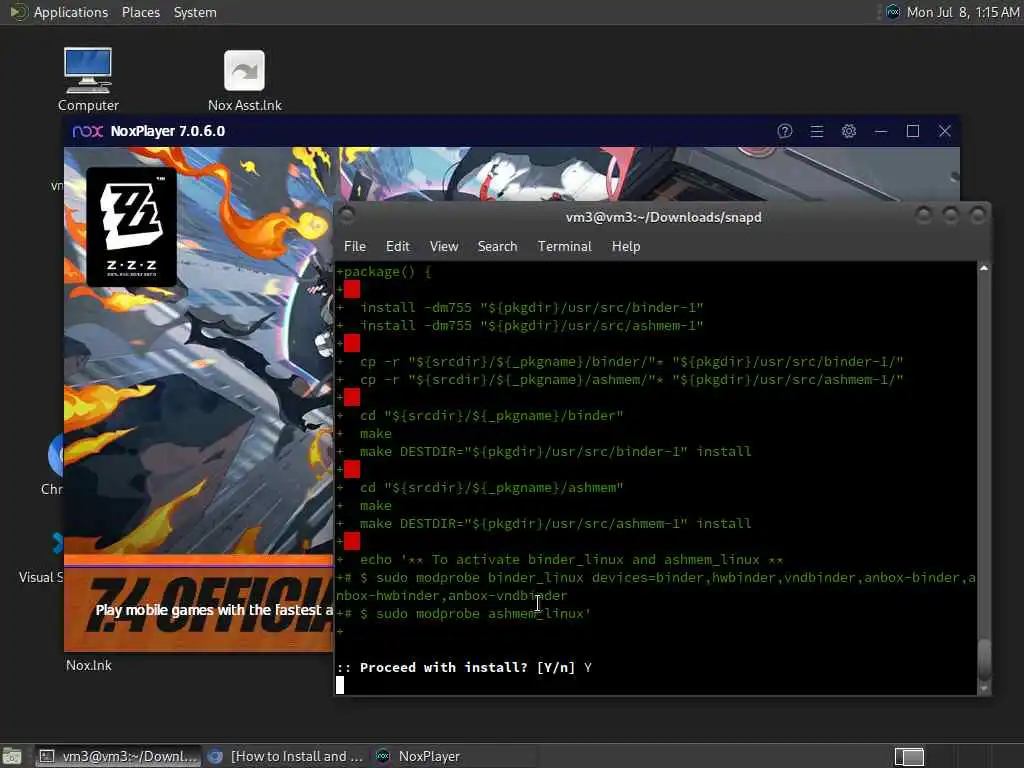
Task: Click the terminal title vm3@vm3:~/Downloads/snapd
Action: pyautogui.click(x=664, y=217)
